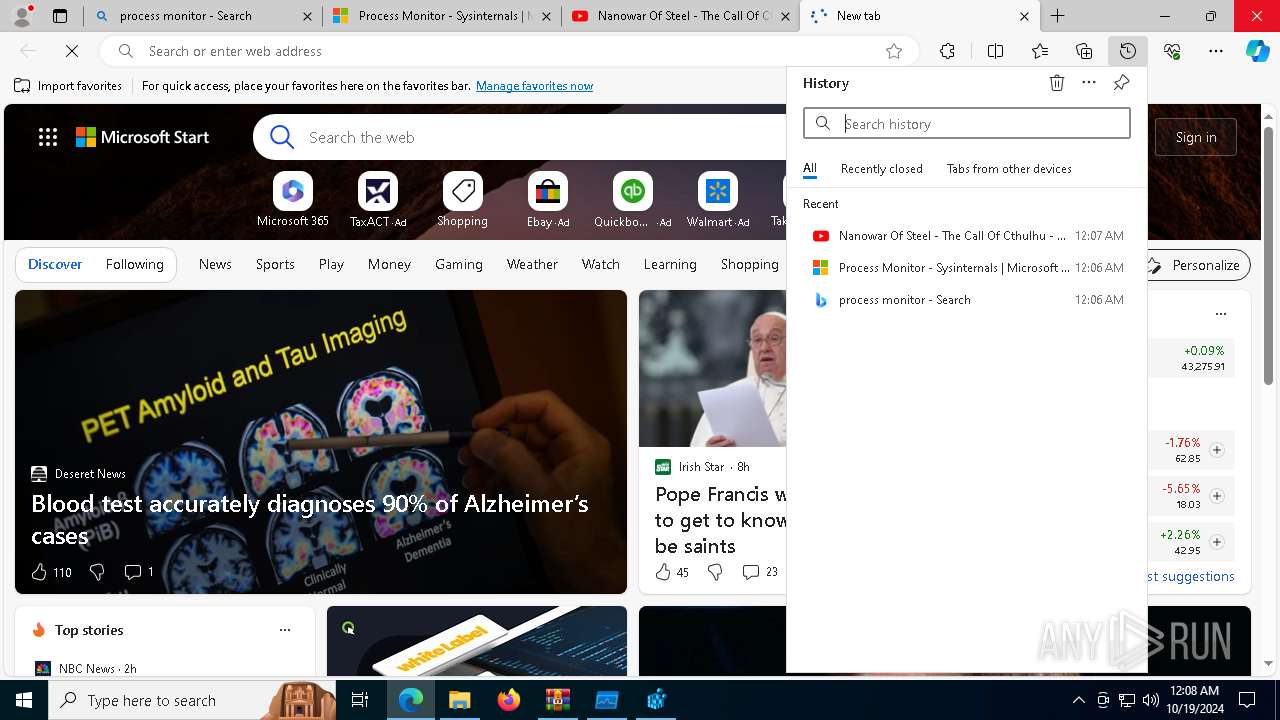The image size is (1280, 720).
Task: Click the Windows taskbar search box
Action: coord(190,700)
